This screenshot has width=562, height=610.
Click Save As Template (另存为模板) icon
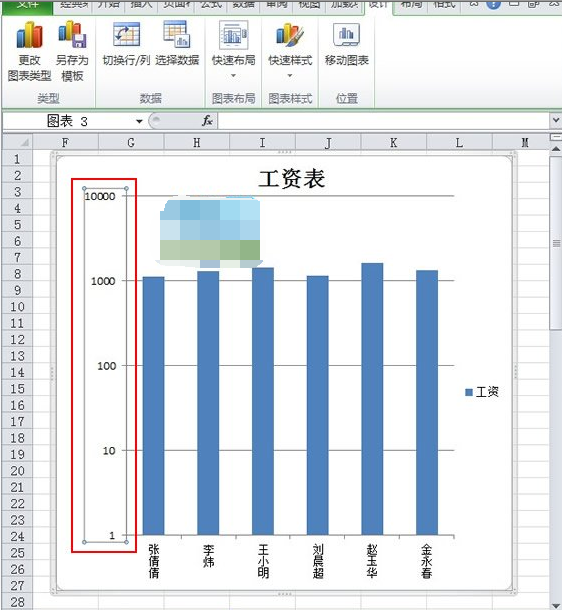72,51
